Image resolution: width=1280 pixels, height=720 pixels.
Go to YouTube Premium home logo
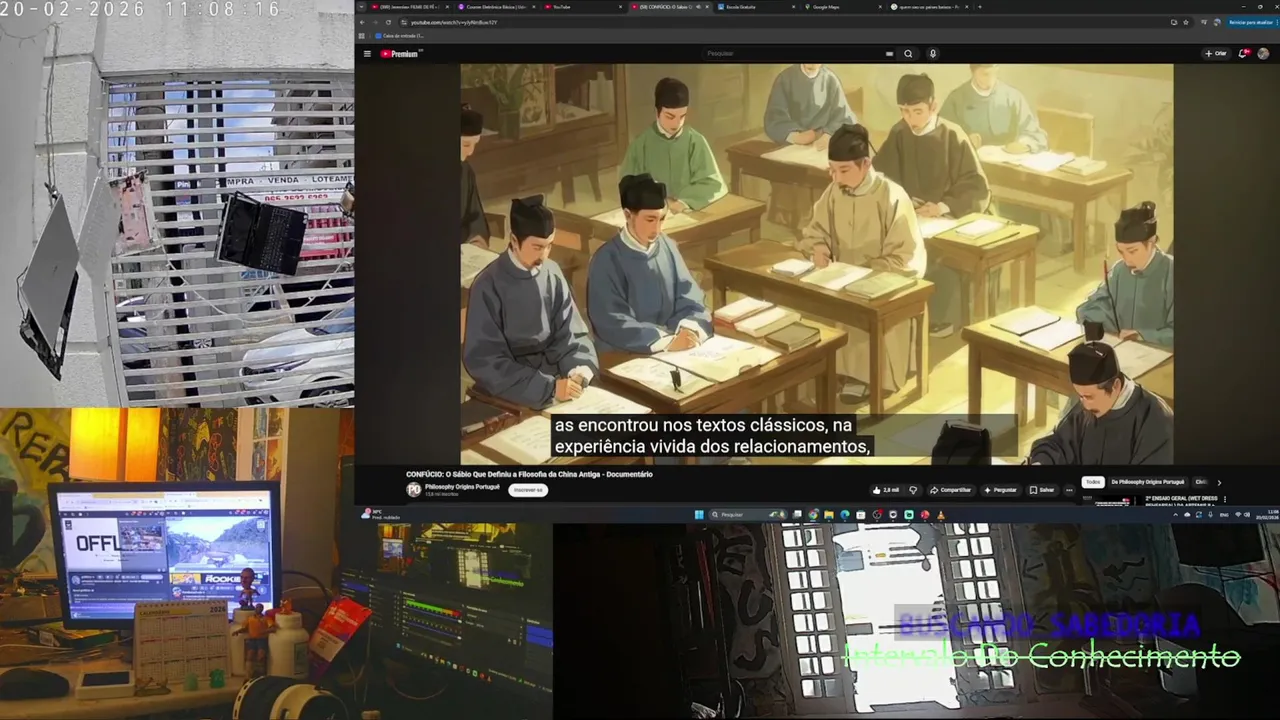[x=399, y=54]
